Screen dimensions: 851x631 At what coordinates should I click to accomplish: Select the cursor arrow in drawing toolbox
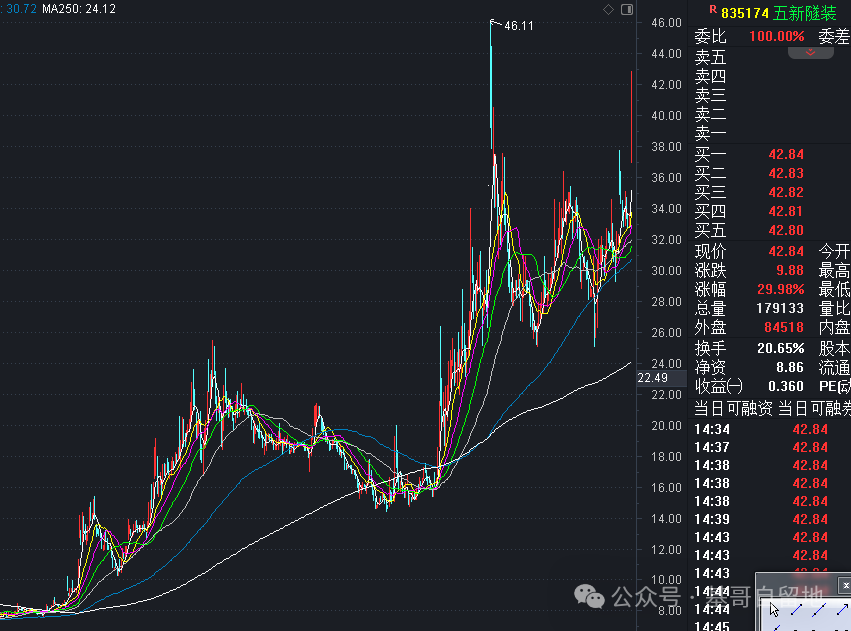point(775,609)
